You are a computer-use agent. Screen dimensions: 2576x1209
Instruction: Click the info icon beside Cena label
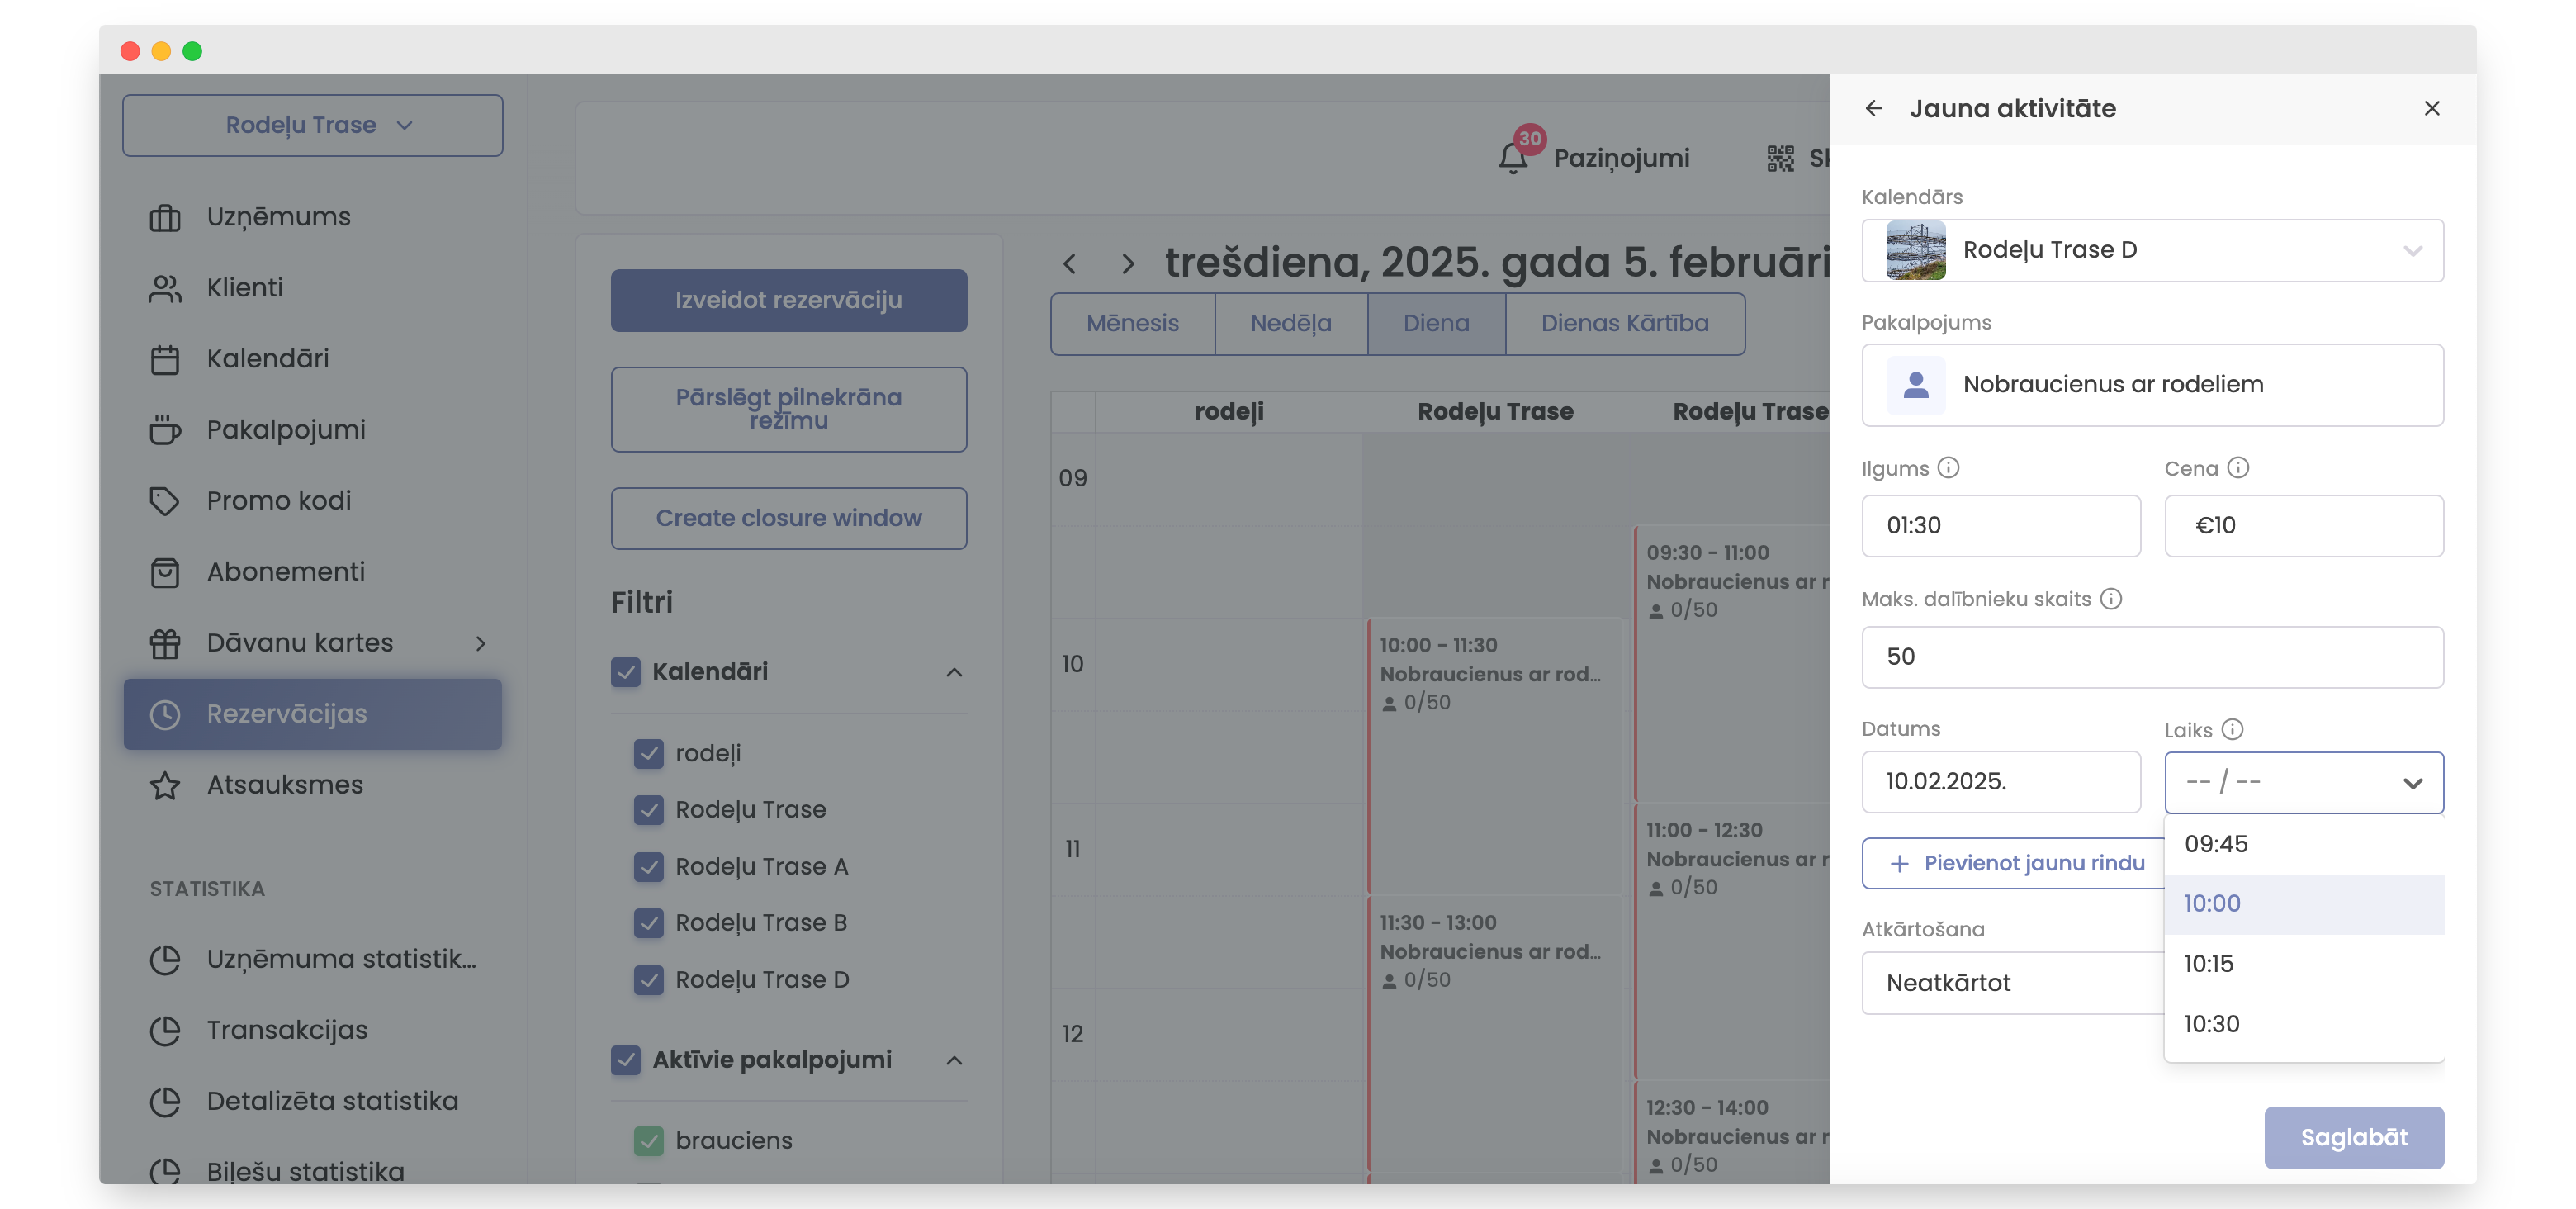tap(2238, 467)
